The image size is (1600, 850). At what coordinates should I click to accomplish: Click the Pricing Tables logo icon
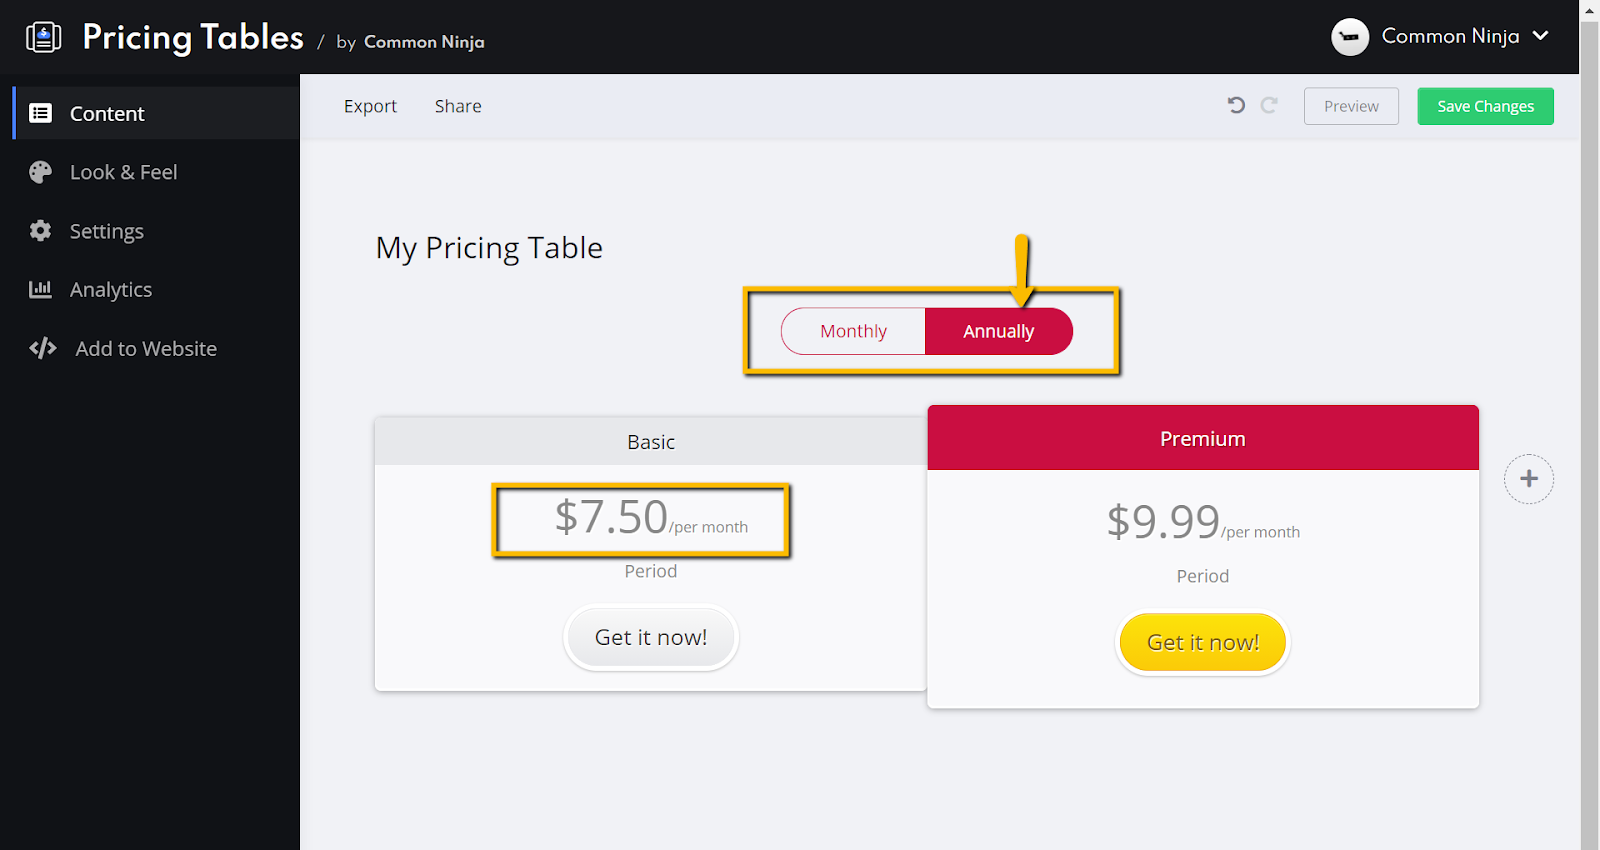tap(43, 37)
